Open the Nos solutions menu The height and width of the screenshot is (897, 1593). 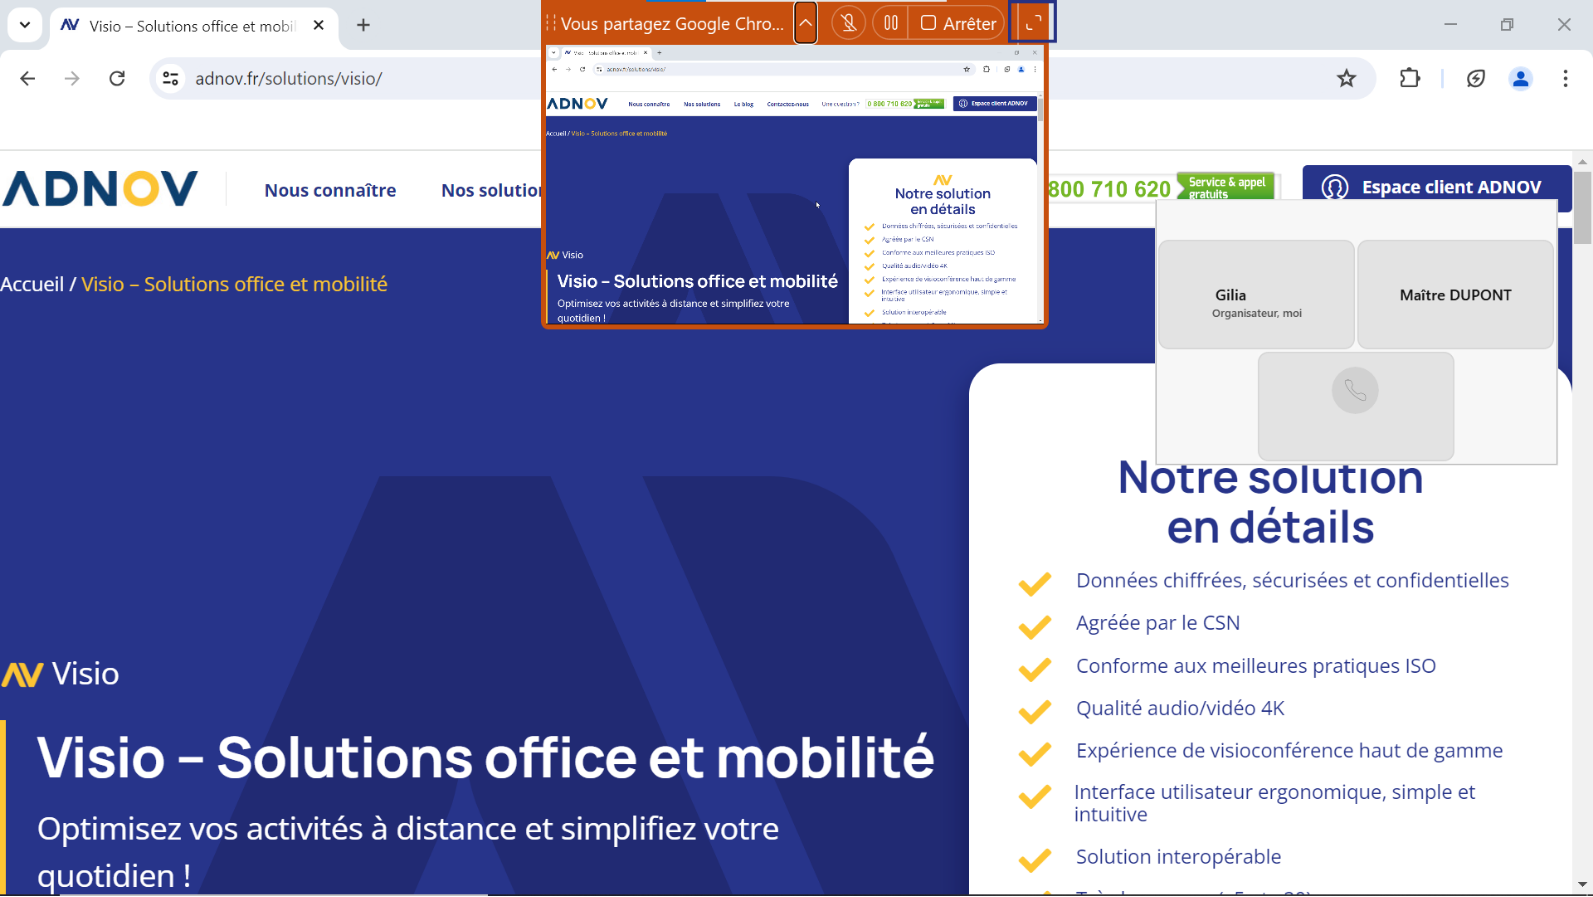pos(492,190)
